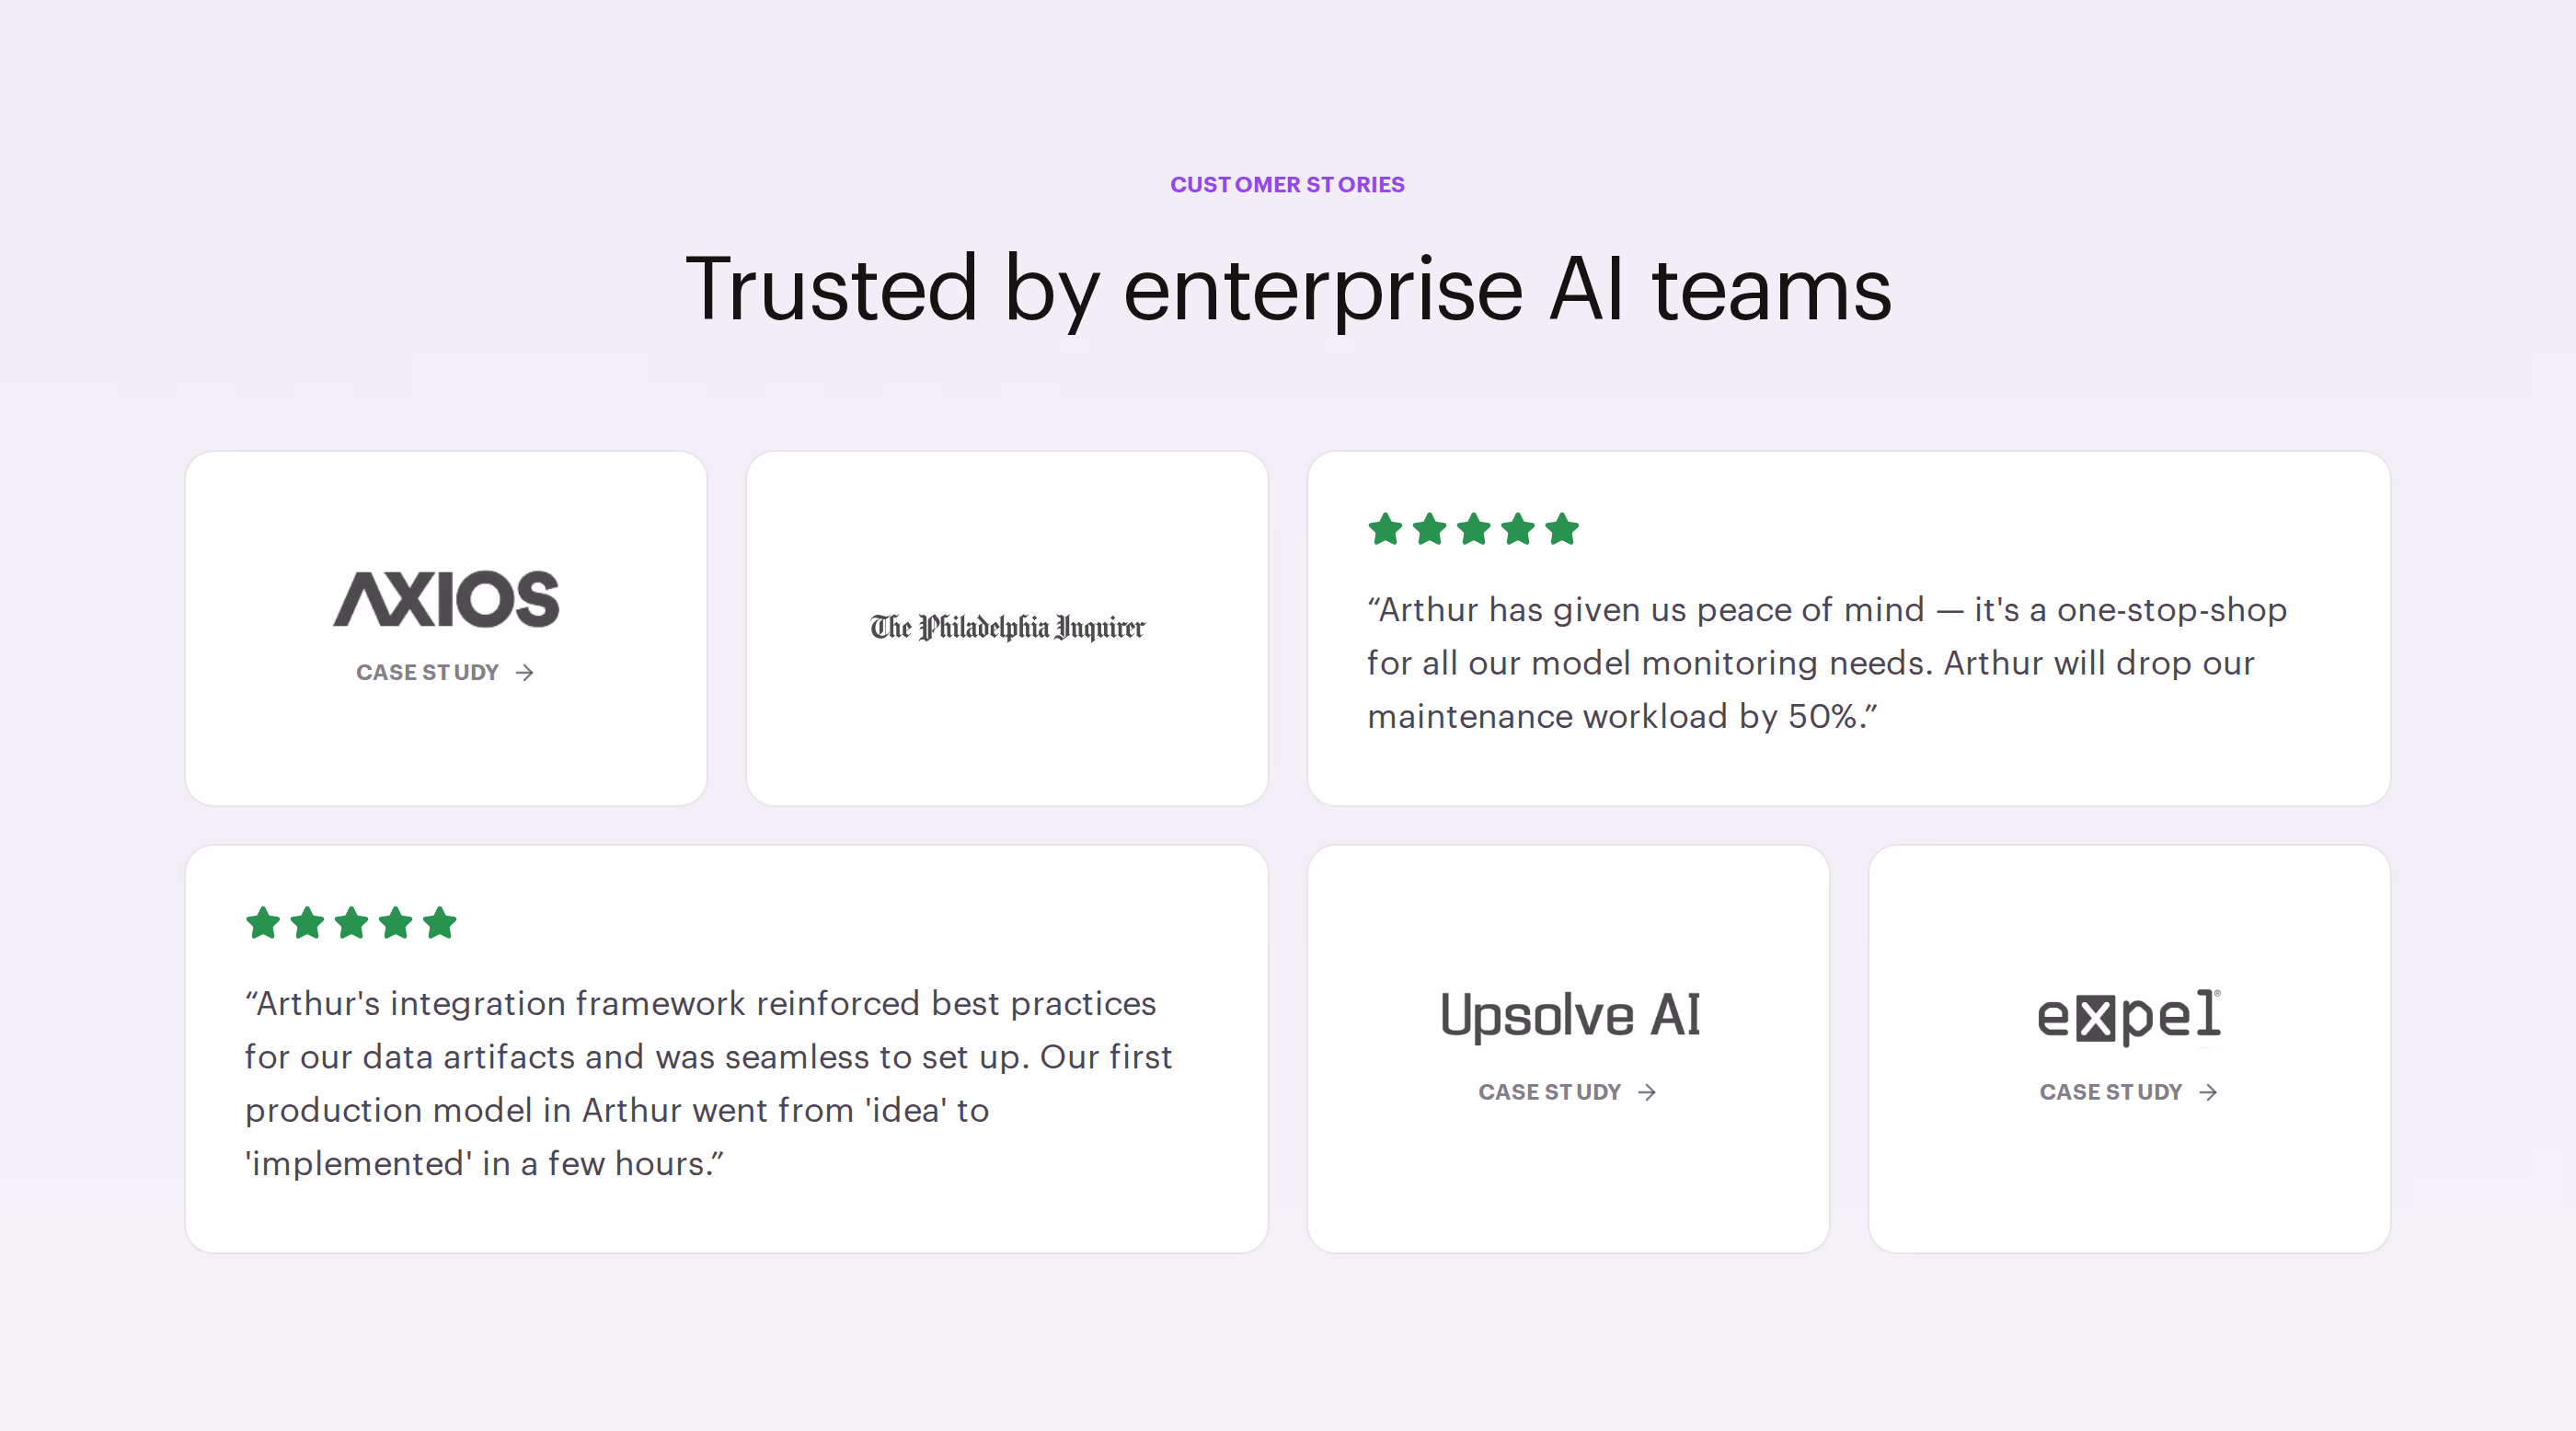Viewport: 2576px width, 1431px height.
Task: Click the last star in integration framework review
Action: coord(439,923)
